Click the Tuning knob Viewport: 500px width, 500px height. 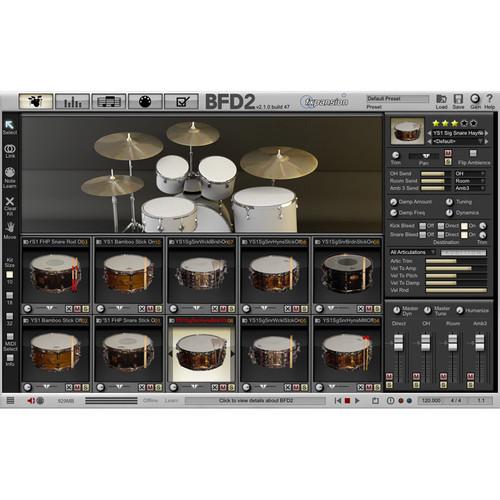[x=449, y=202]
